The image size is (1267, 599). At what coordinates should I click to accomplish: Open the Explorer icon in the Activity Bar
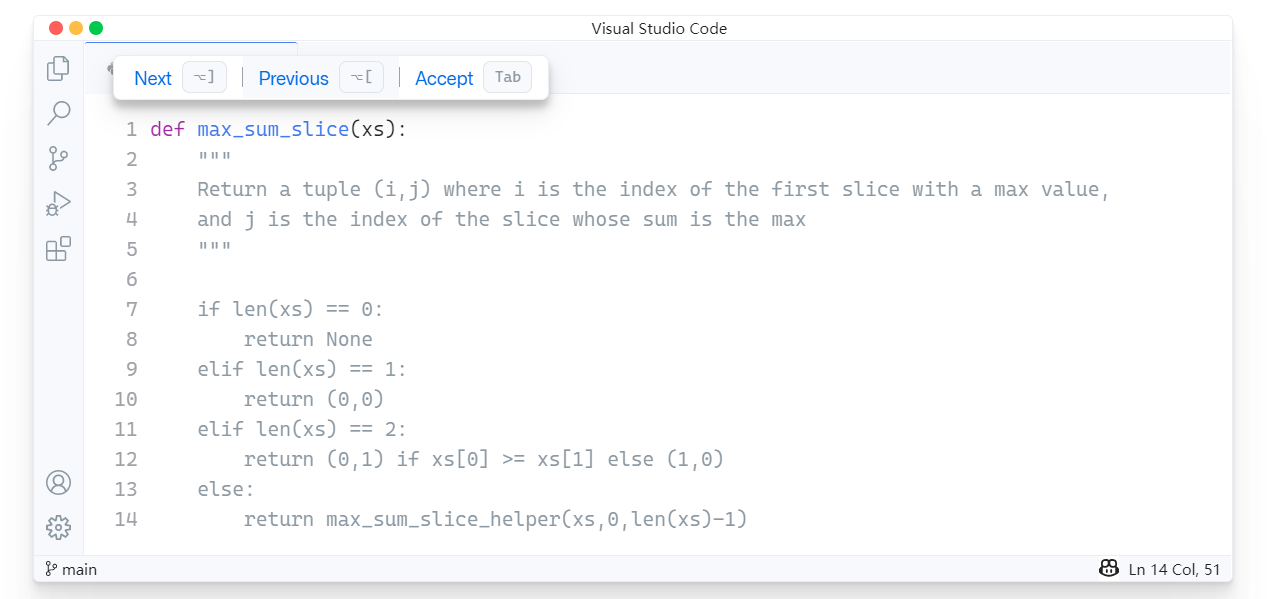point(57,68)
